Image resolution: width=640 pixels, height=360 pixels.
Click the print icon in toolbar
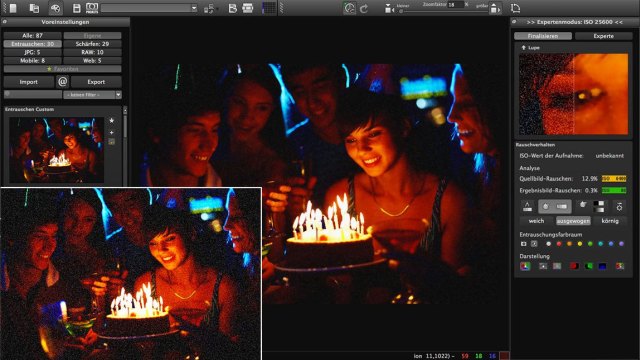(x=248, y=8)
